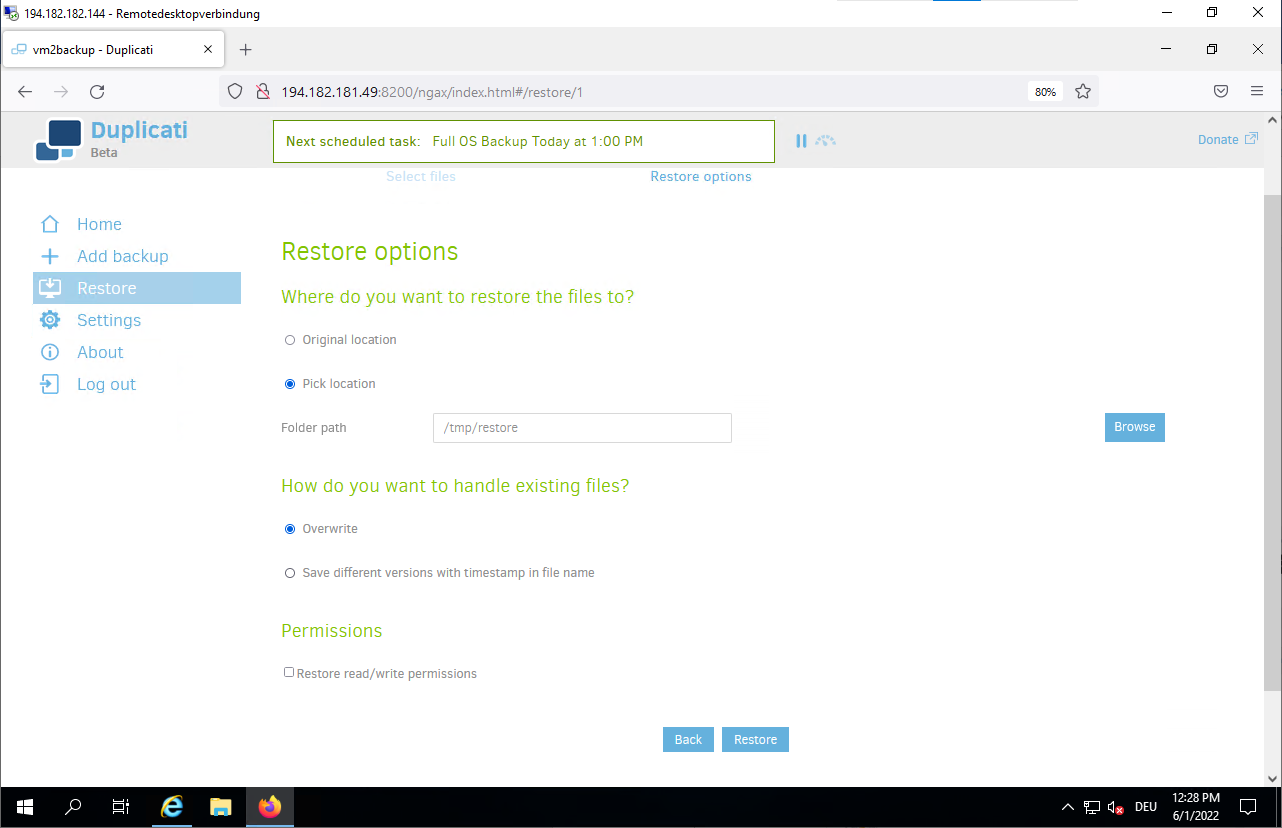Click the Folder path input field
Image resolution: width=1282 pixels, height=828 pixels.
[582, 428]
